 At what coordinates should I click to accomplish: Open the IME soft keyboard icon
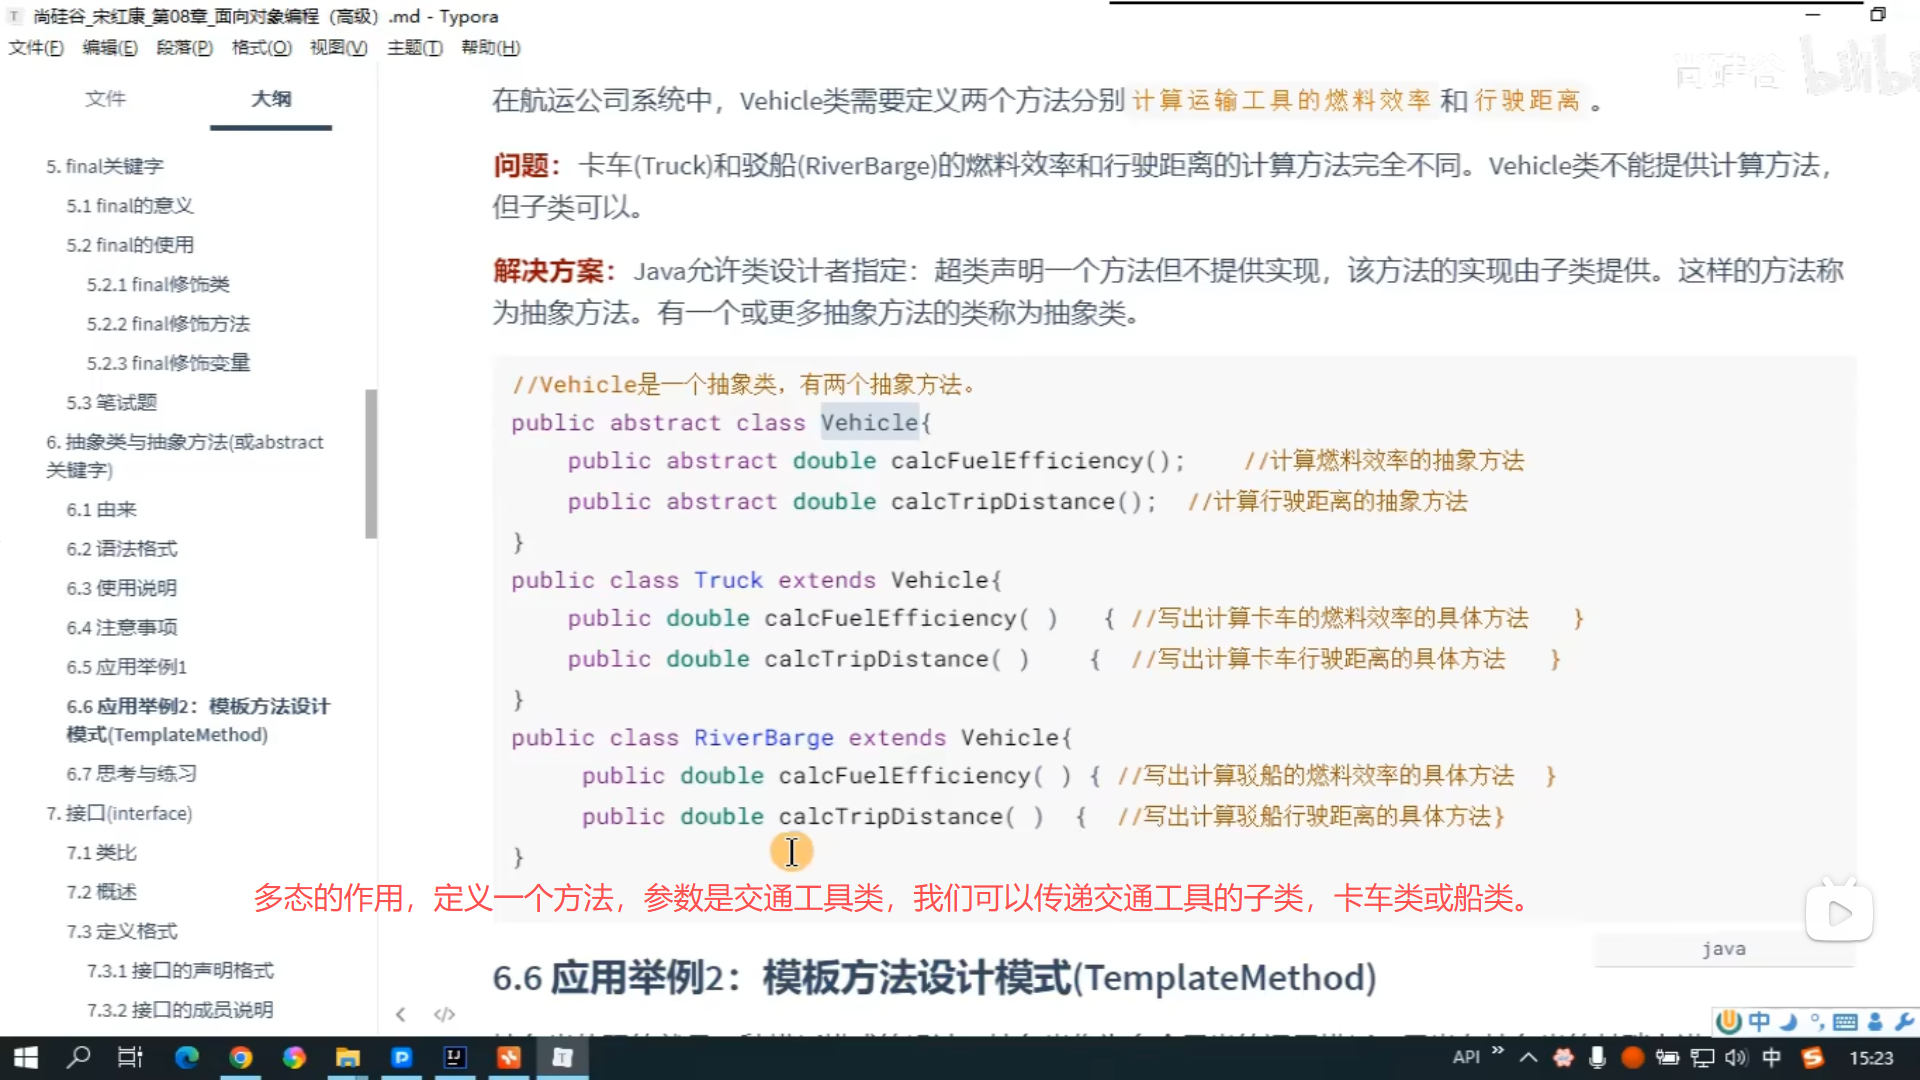(1846, 1021)
